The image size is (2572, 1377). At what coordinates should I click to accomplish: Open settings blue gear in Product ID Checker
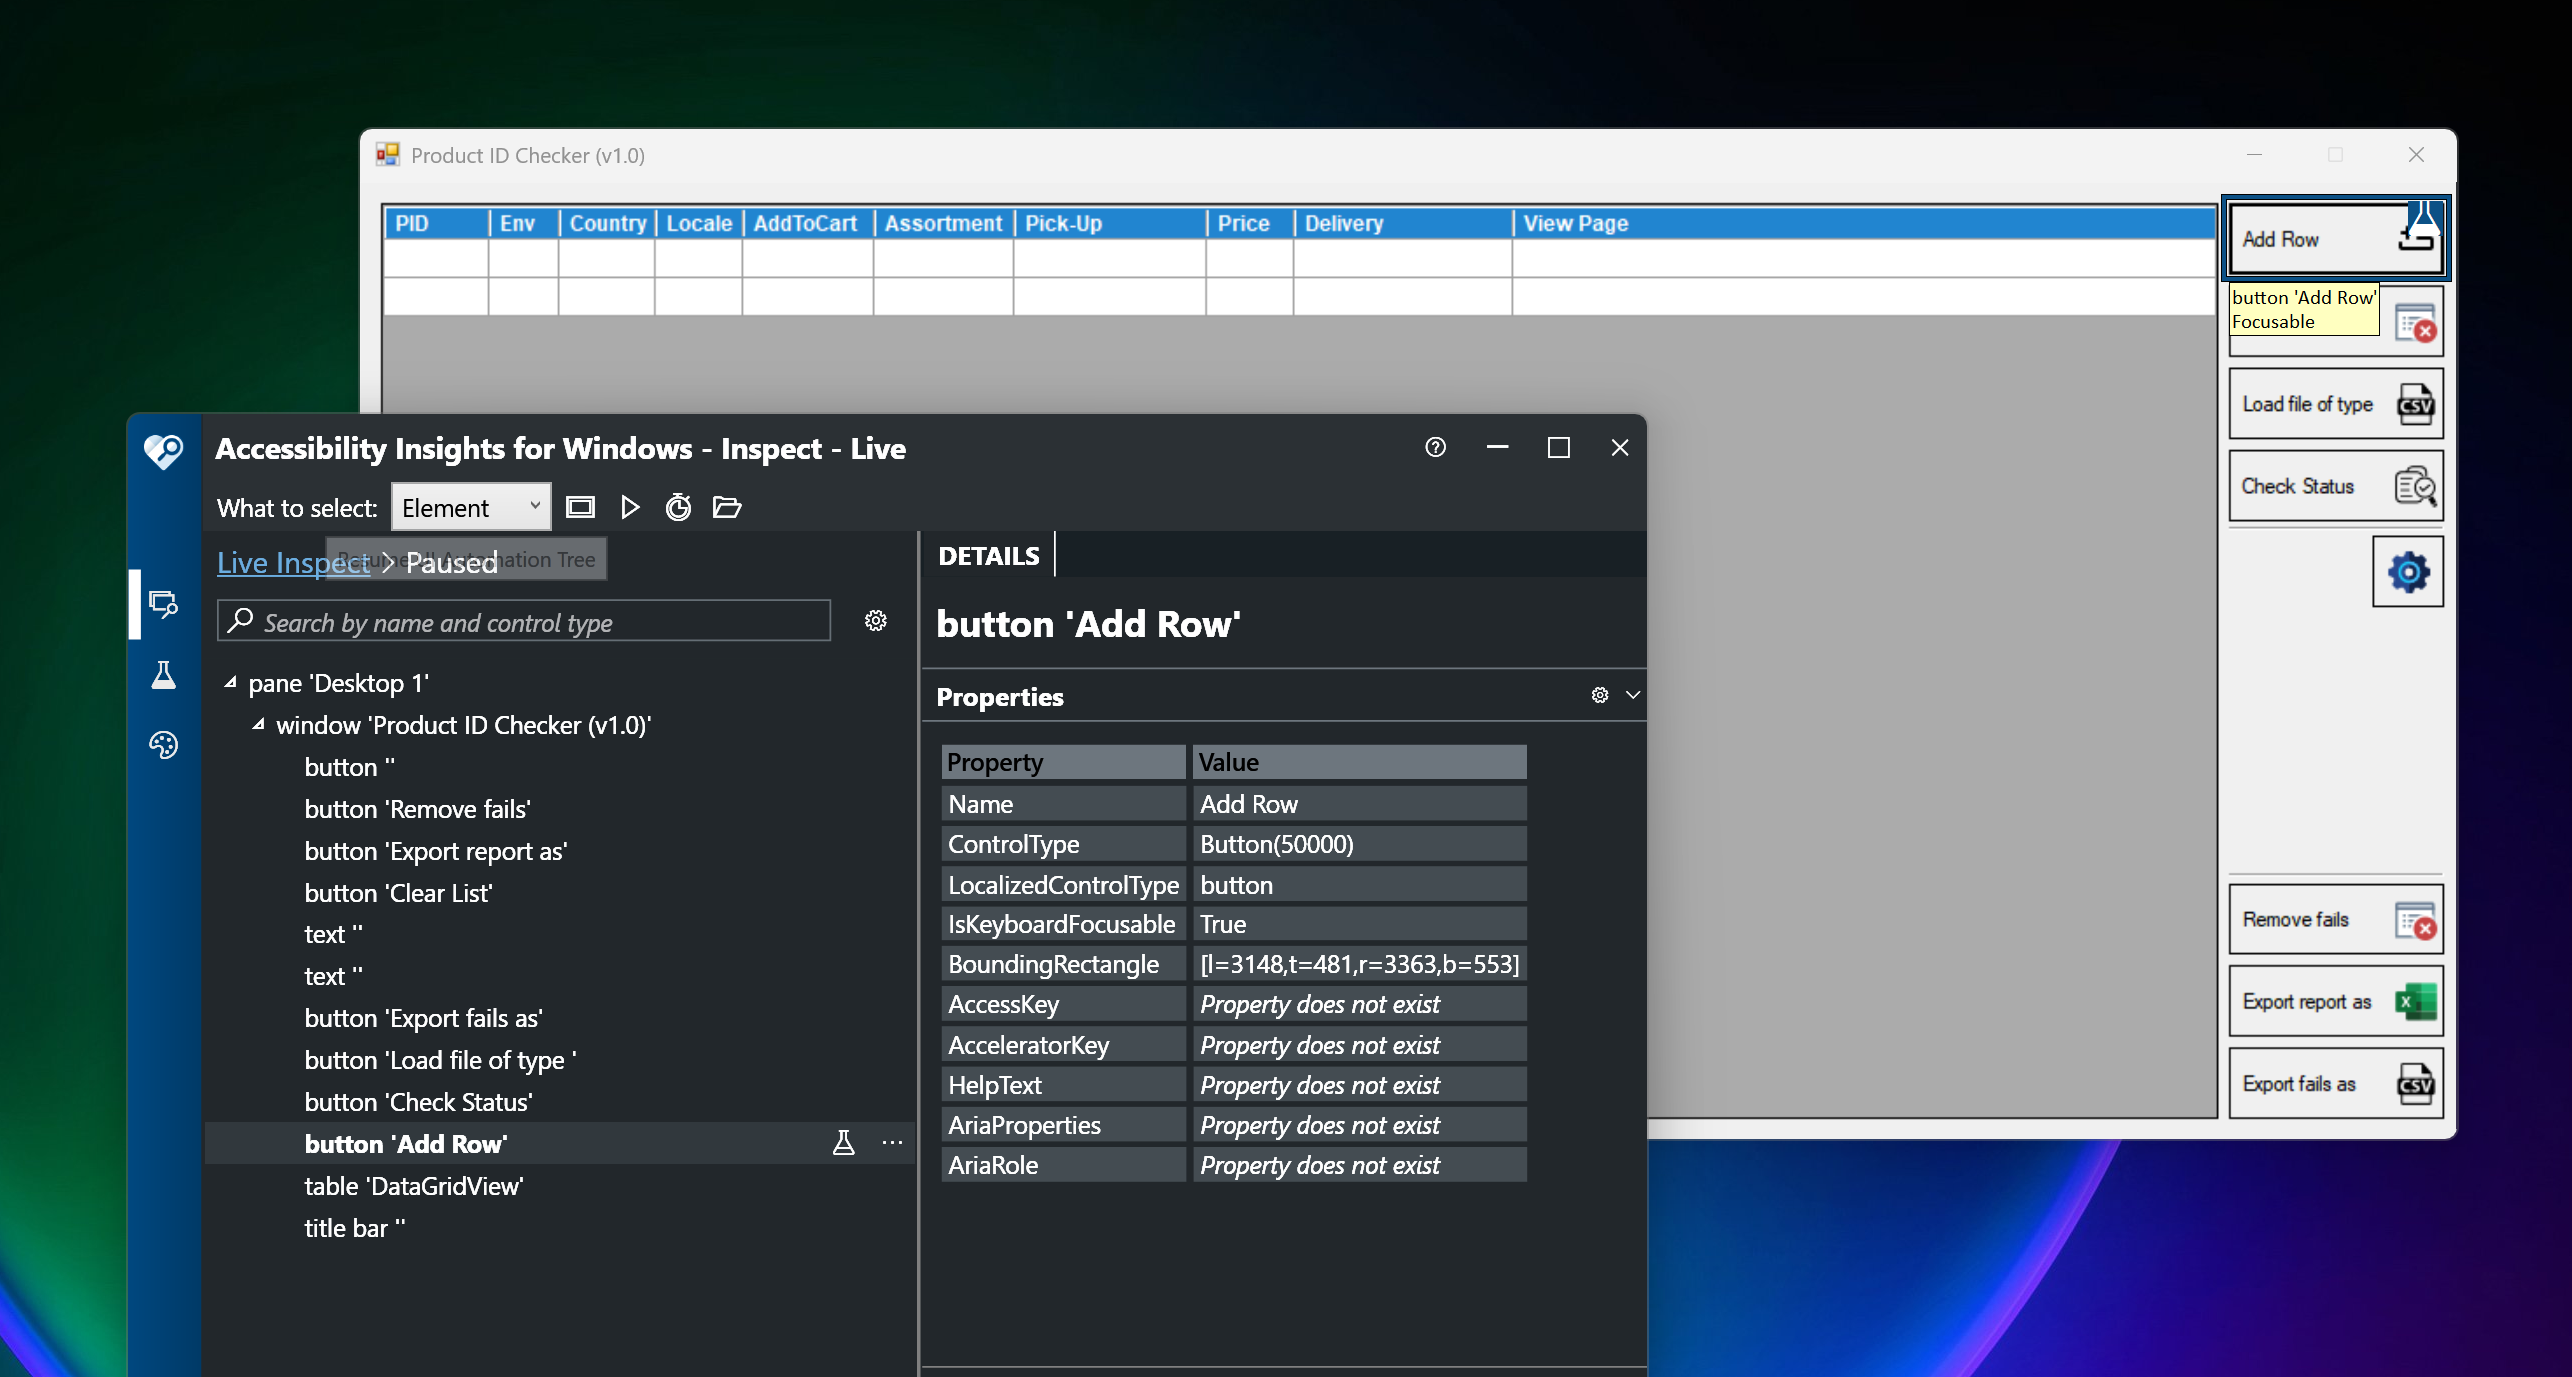(x=2408, y=572)
